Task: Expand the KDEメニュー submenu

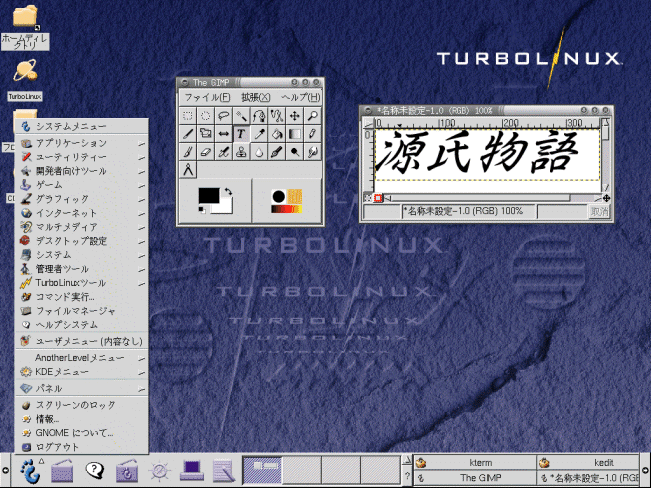Action: click(82, 372)
